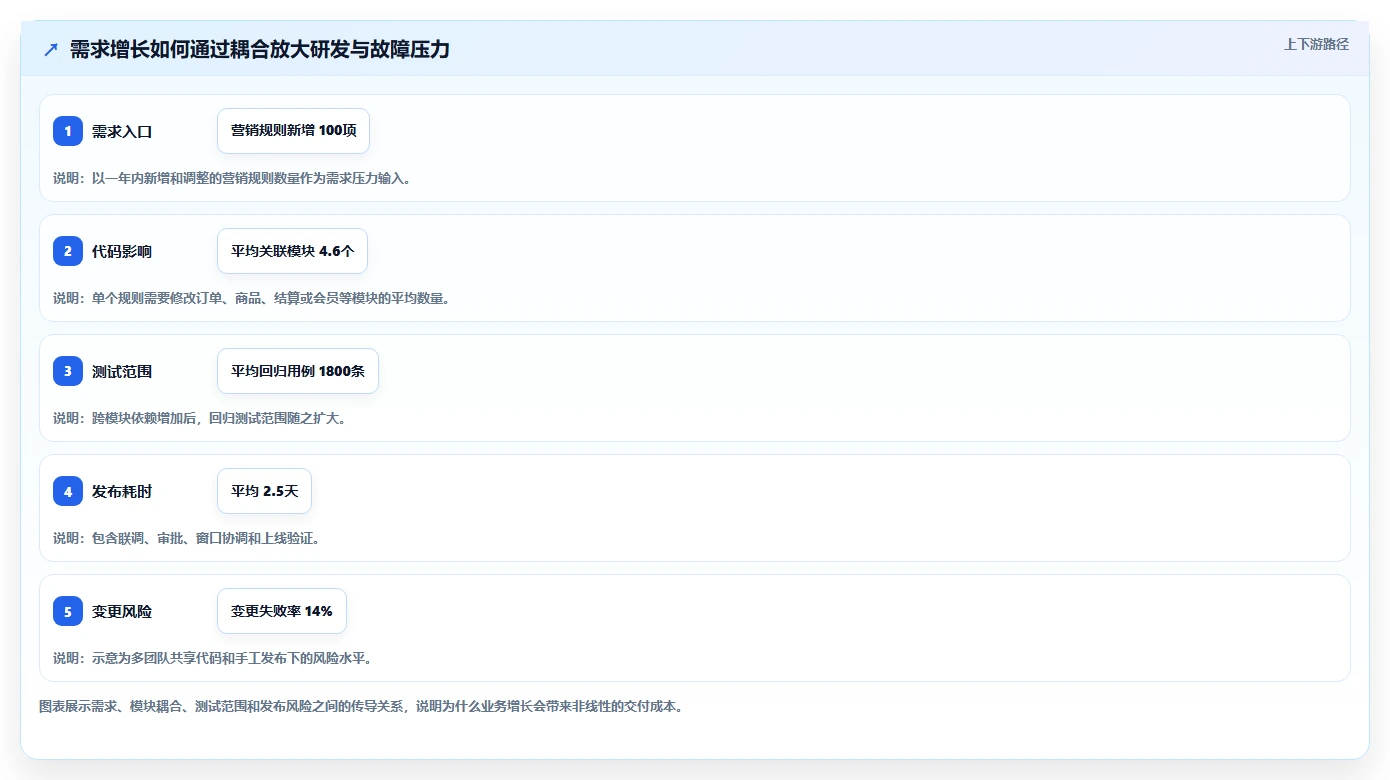1390x780 pixels.
Task: Click the 变更失败率 14% chip
Action: point(282,611)
